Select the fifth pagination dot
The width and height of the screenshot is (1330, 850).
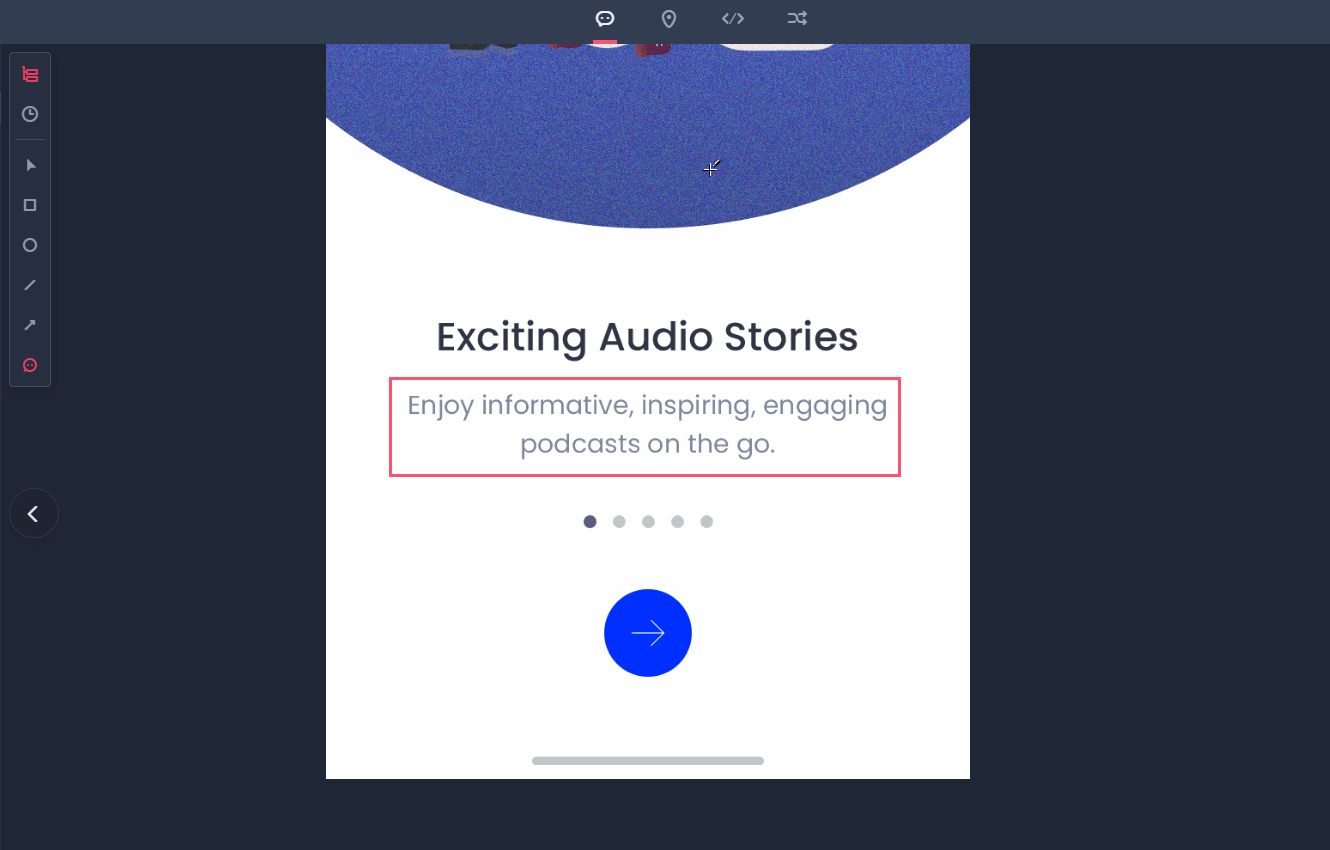coord(706,521)
